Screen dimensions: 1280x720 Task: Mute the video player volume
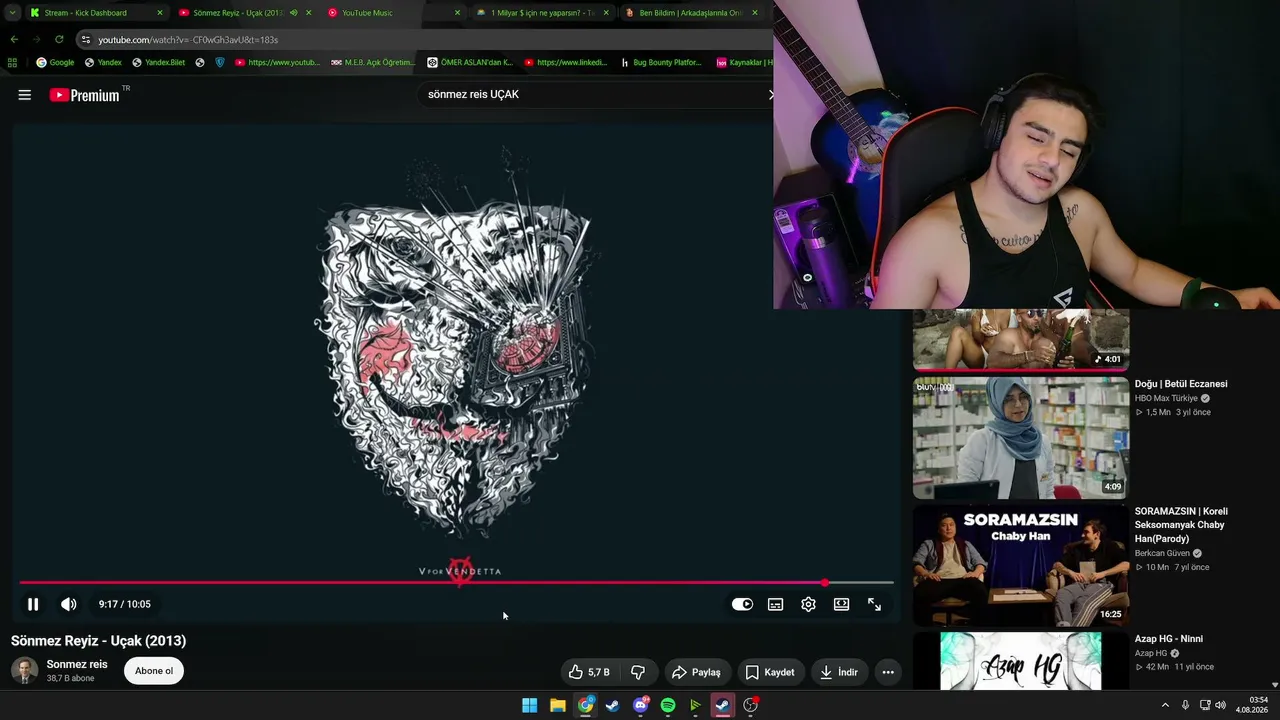tap(69, 604)
